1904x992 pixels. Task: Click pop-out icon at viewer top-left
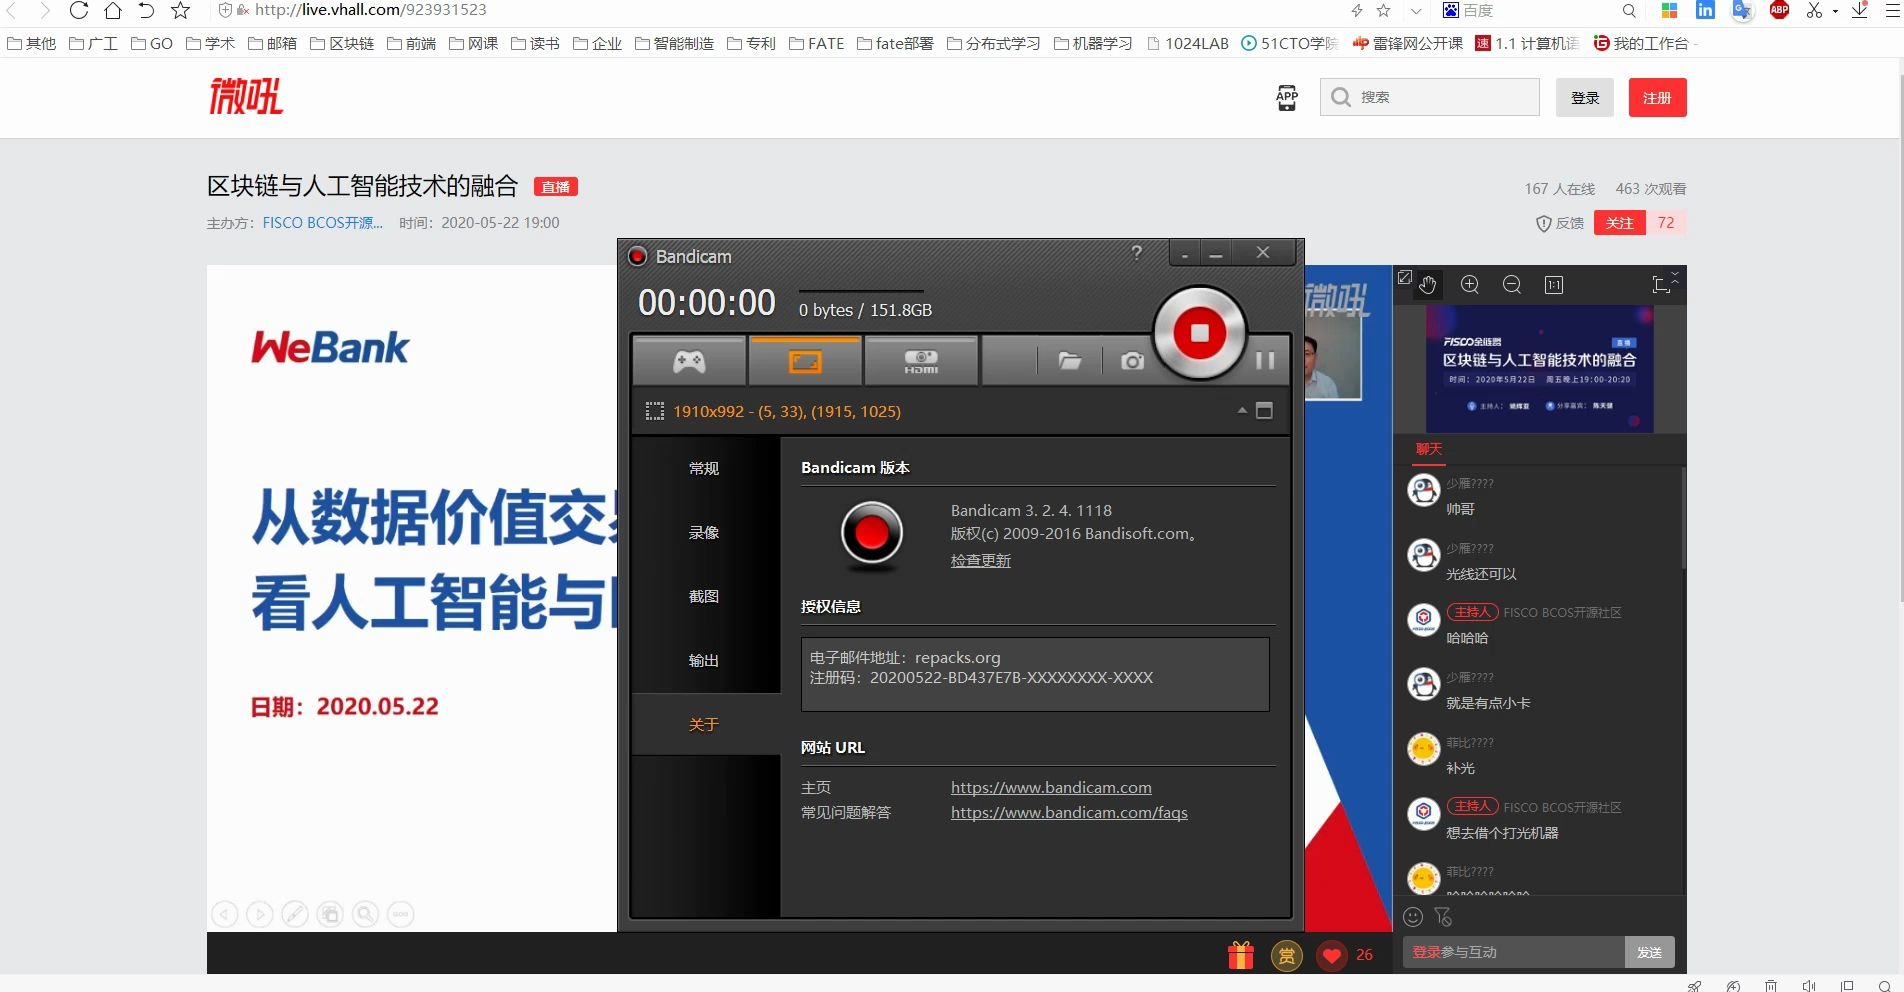[1404, 277]
